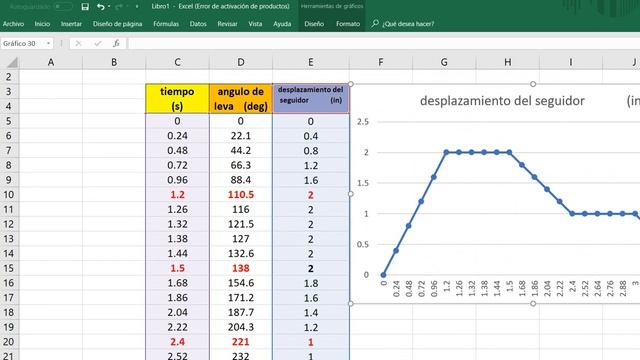Open the chart Diseño tab
The height and width of the screenshot is (360, 640).
coord(314,24)
